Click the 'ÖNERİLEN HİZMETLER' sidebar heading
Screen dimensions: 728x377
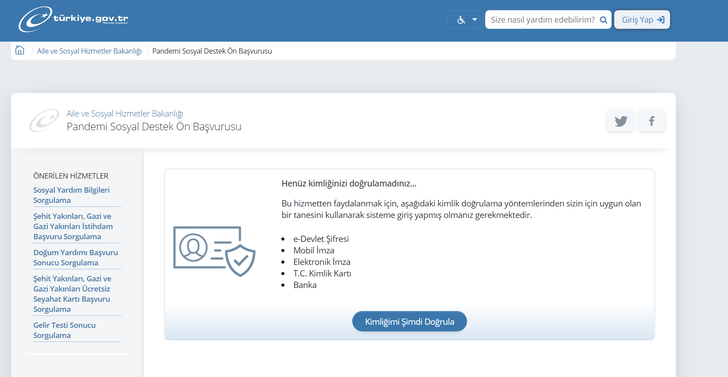click(71, 176)
